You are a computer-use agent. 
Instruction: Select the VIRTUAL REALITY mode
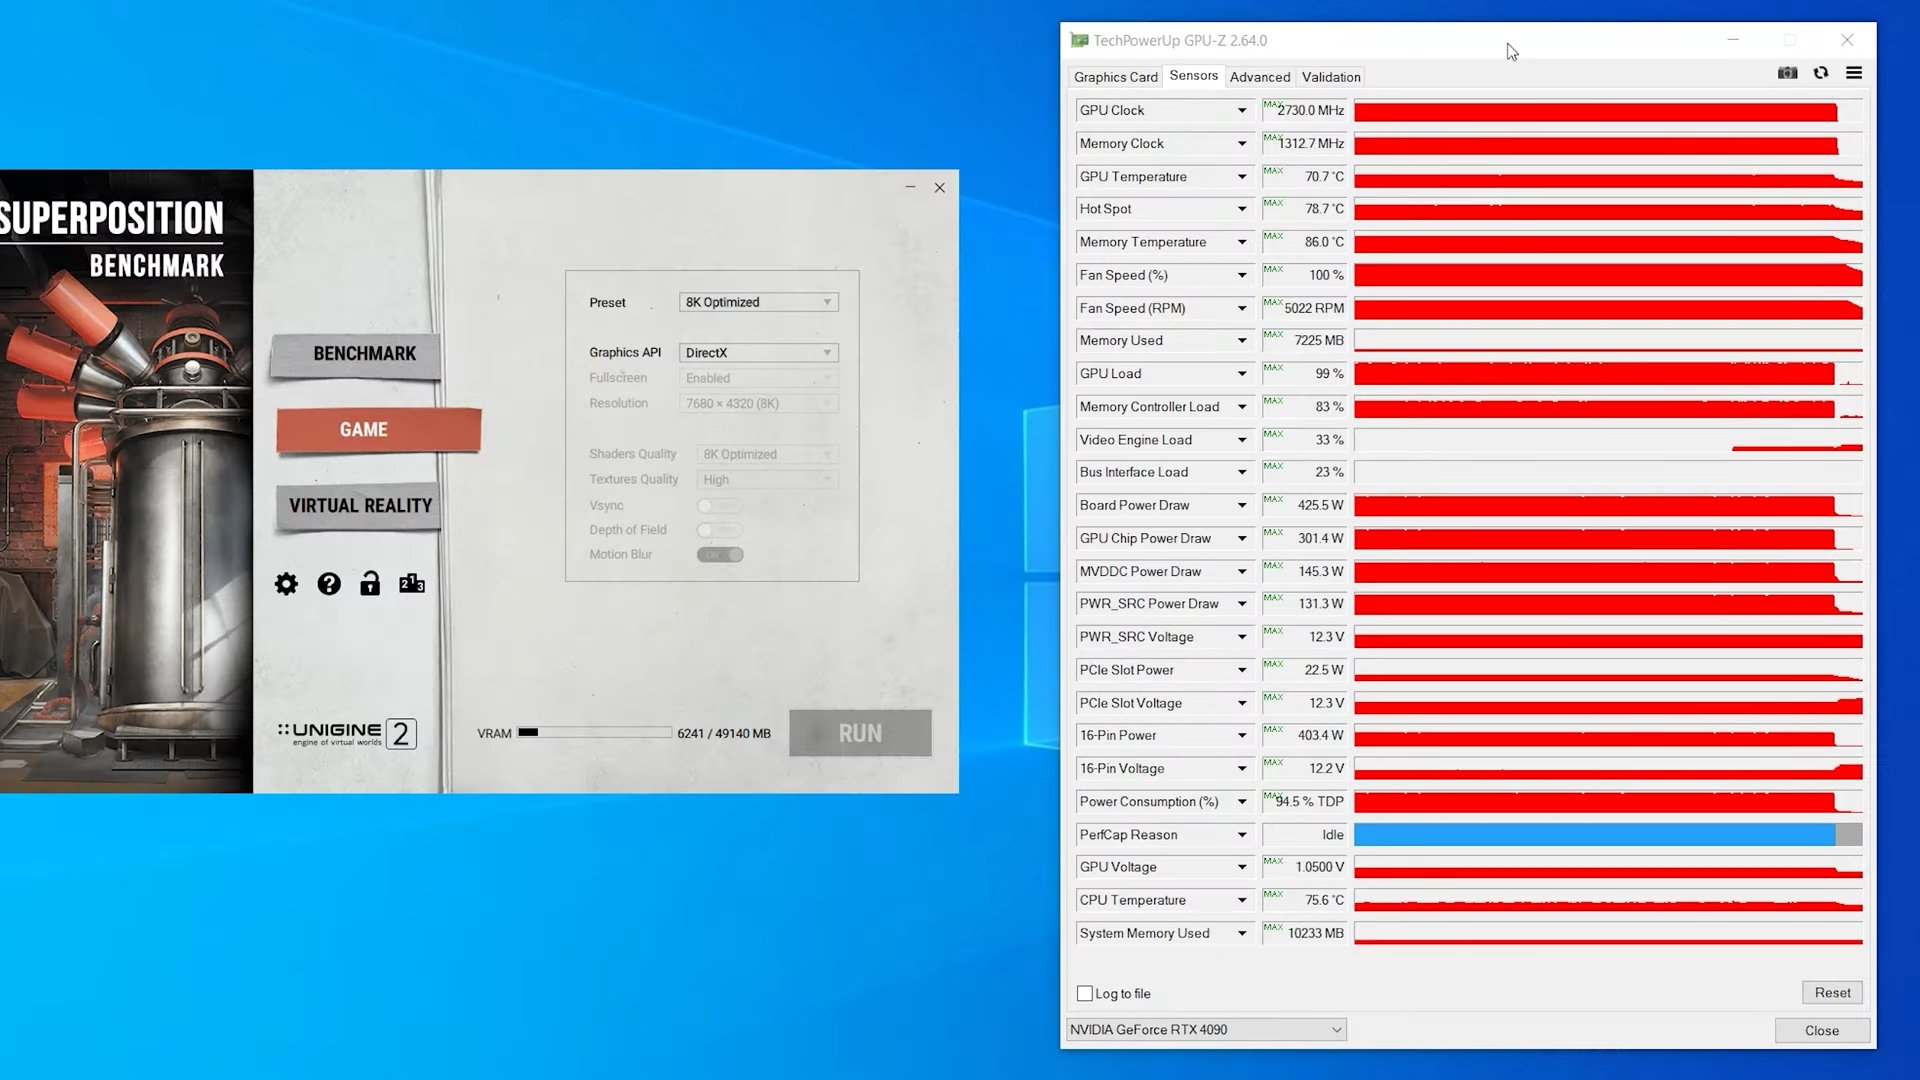point(360,506)
